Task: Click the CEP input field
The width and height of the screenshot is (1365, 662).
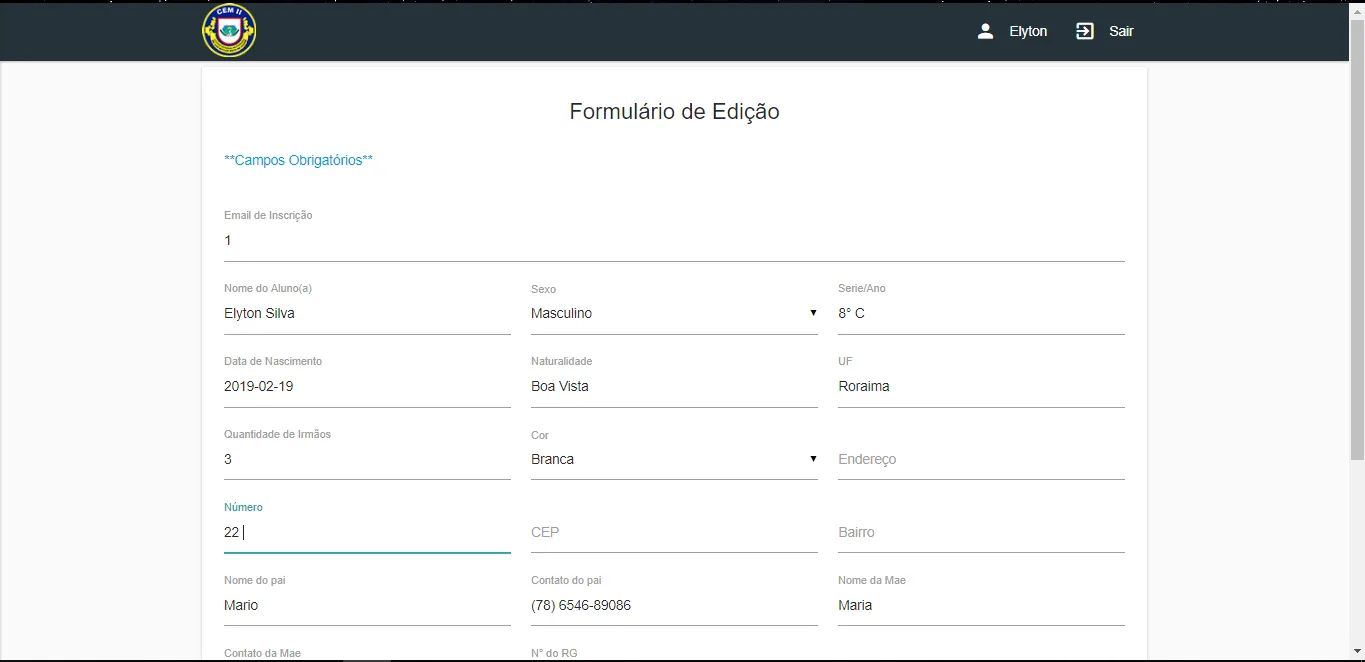Action: [674, 533]
